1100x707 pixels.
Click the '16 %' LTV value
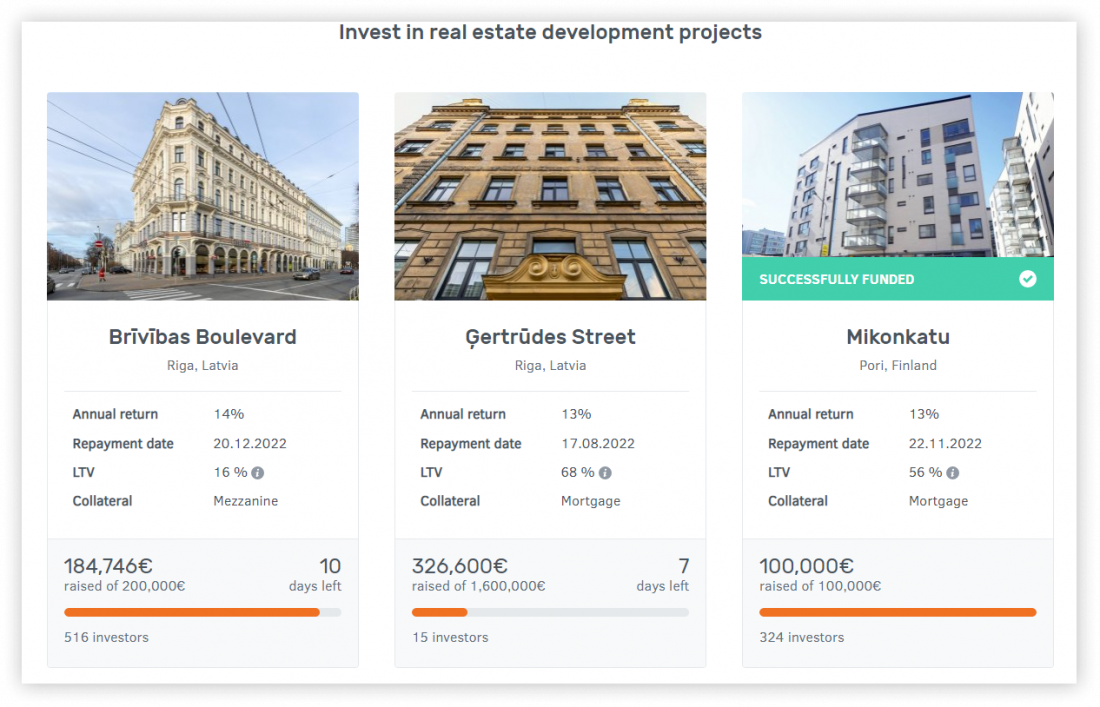point(230,473)
